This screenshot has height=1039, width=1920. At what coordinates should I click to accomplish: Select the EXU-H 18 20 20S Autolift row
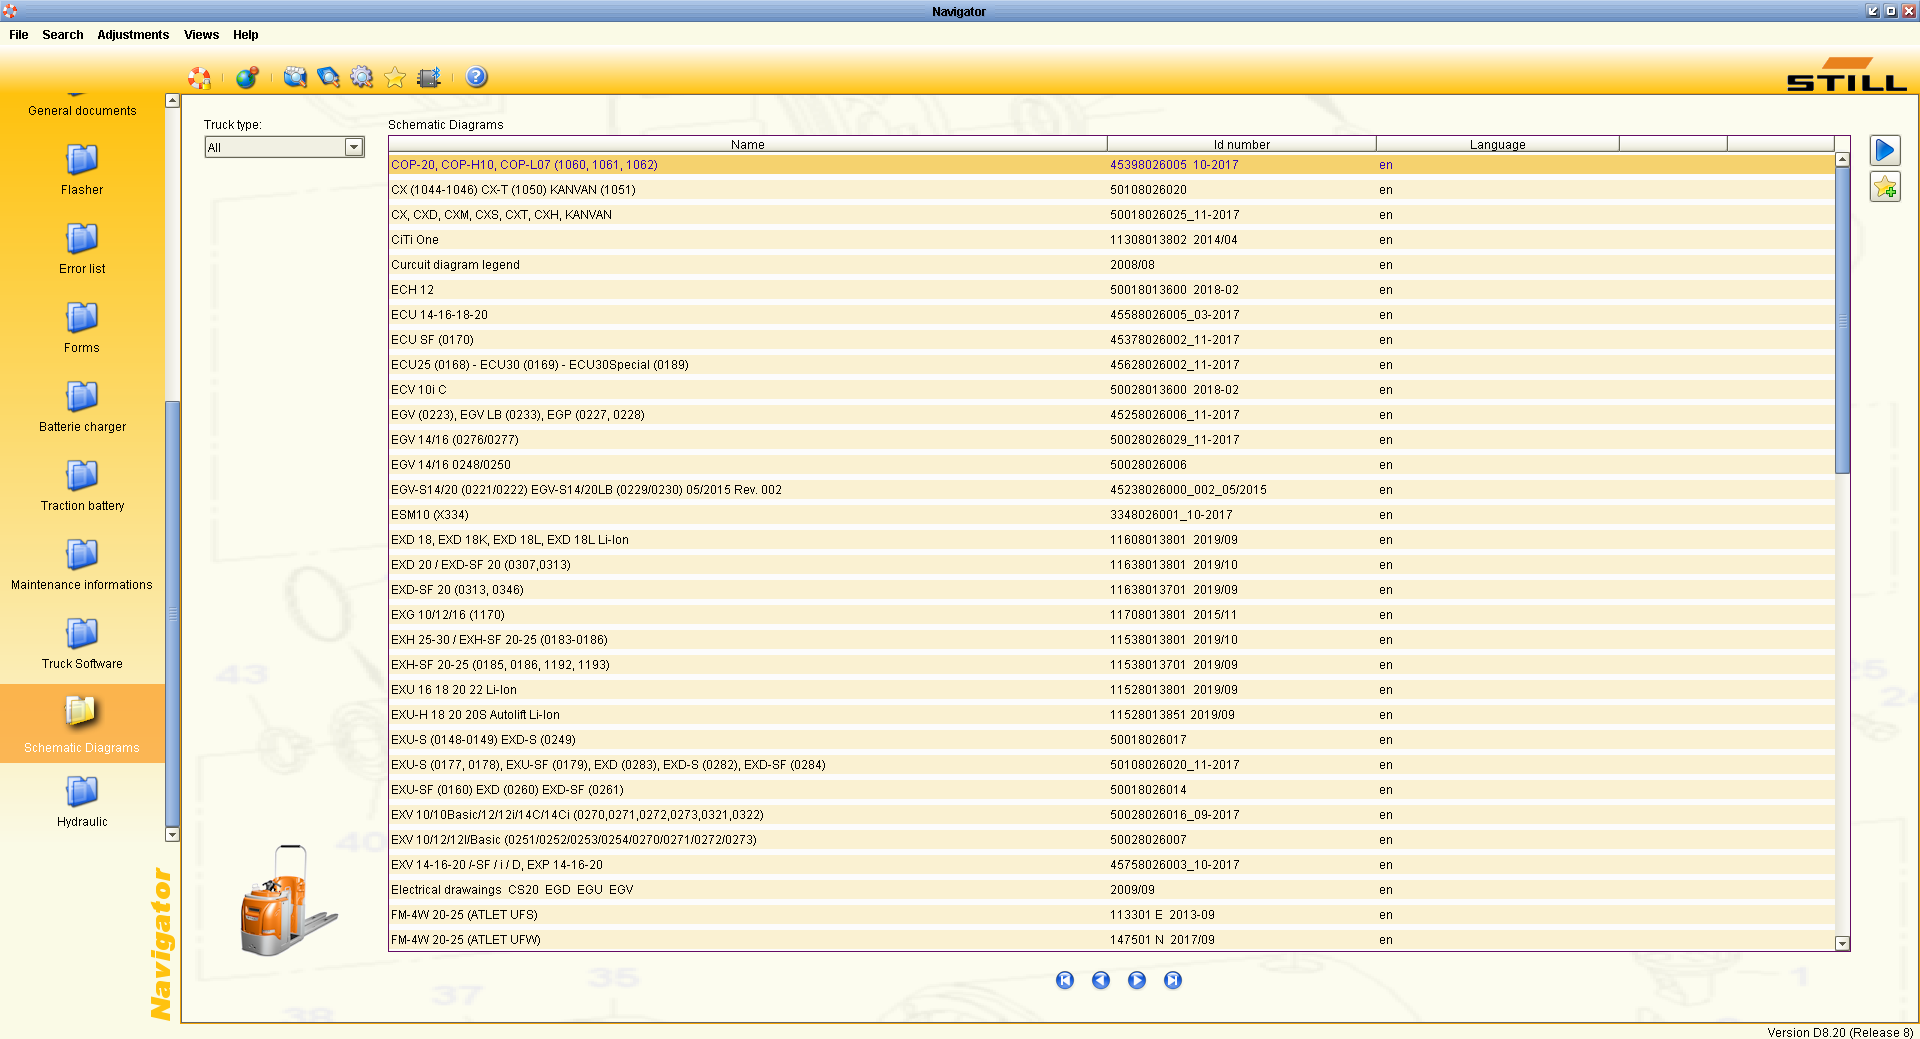pos(1112,715)
